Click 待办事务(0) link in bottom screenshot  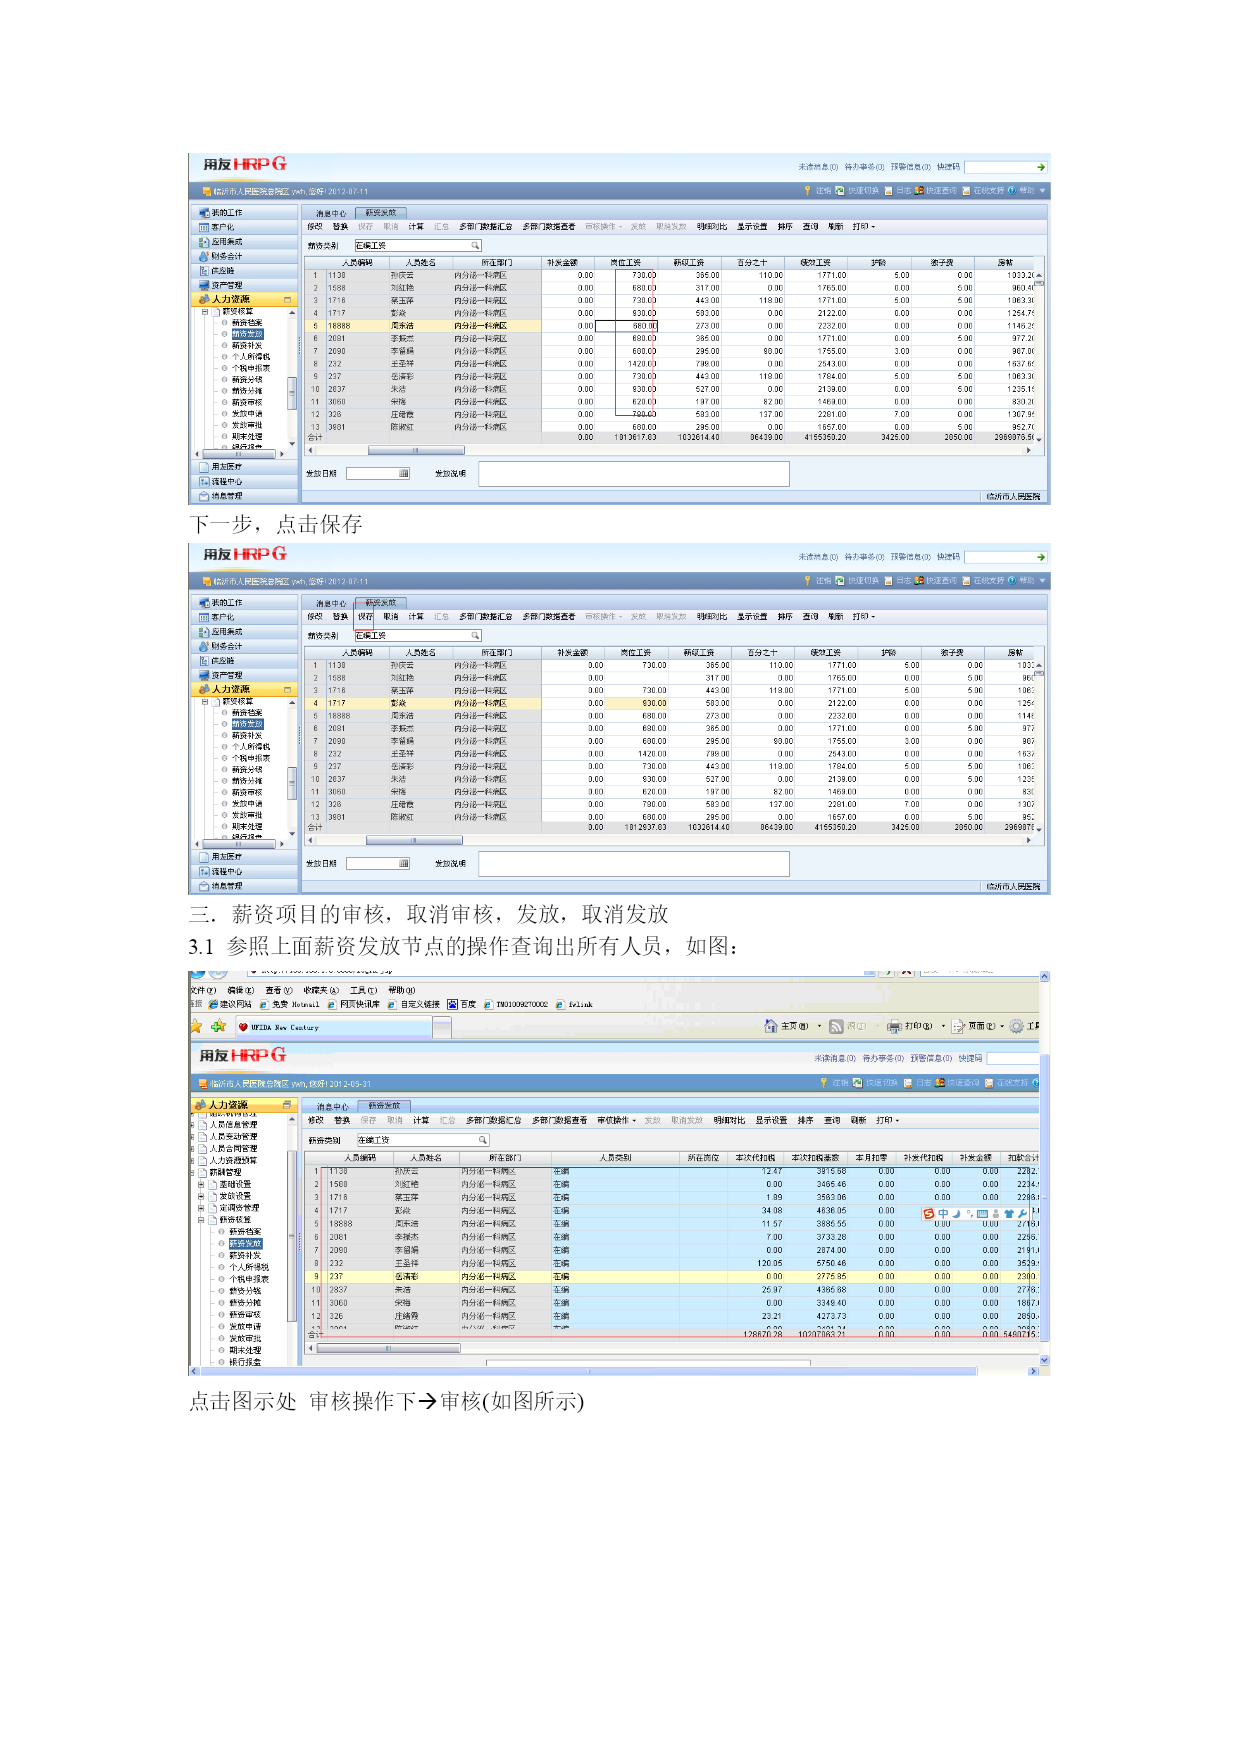pos(883,1058)
